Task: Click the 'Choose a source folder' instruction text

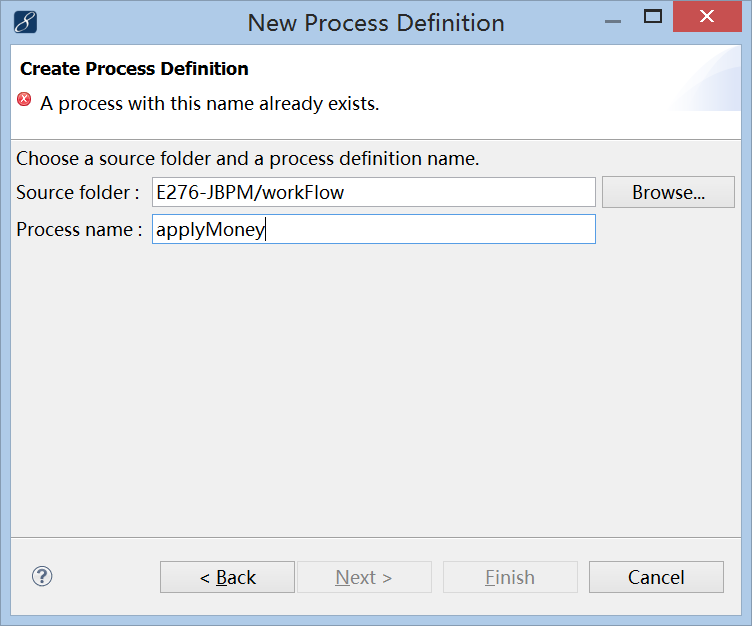Action: tap(248, 158)
